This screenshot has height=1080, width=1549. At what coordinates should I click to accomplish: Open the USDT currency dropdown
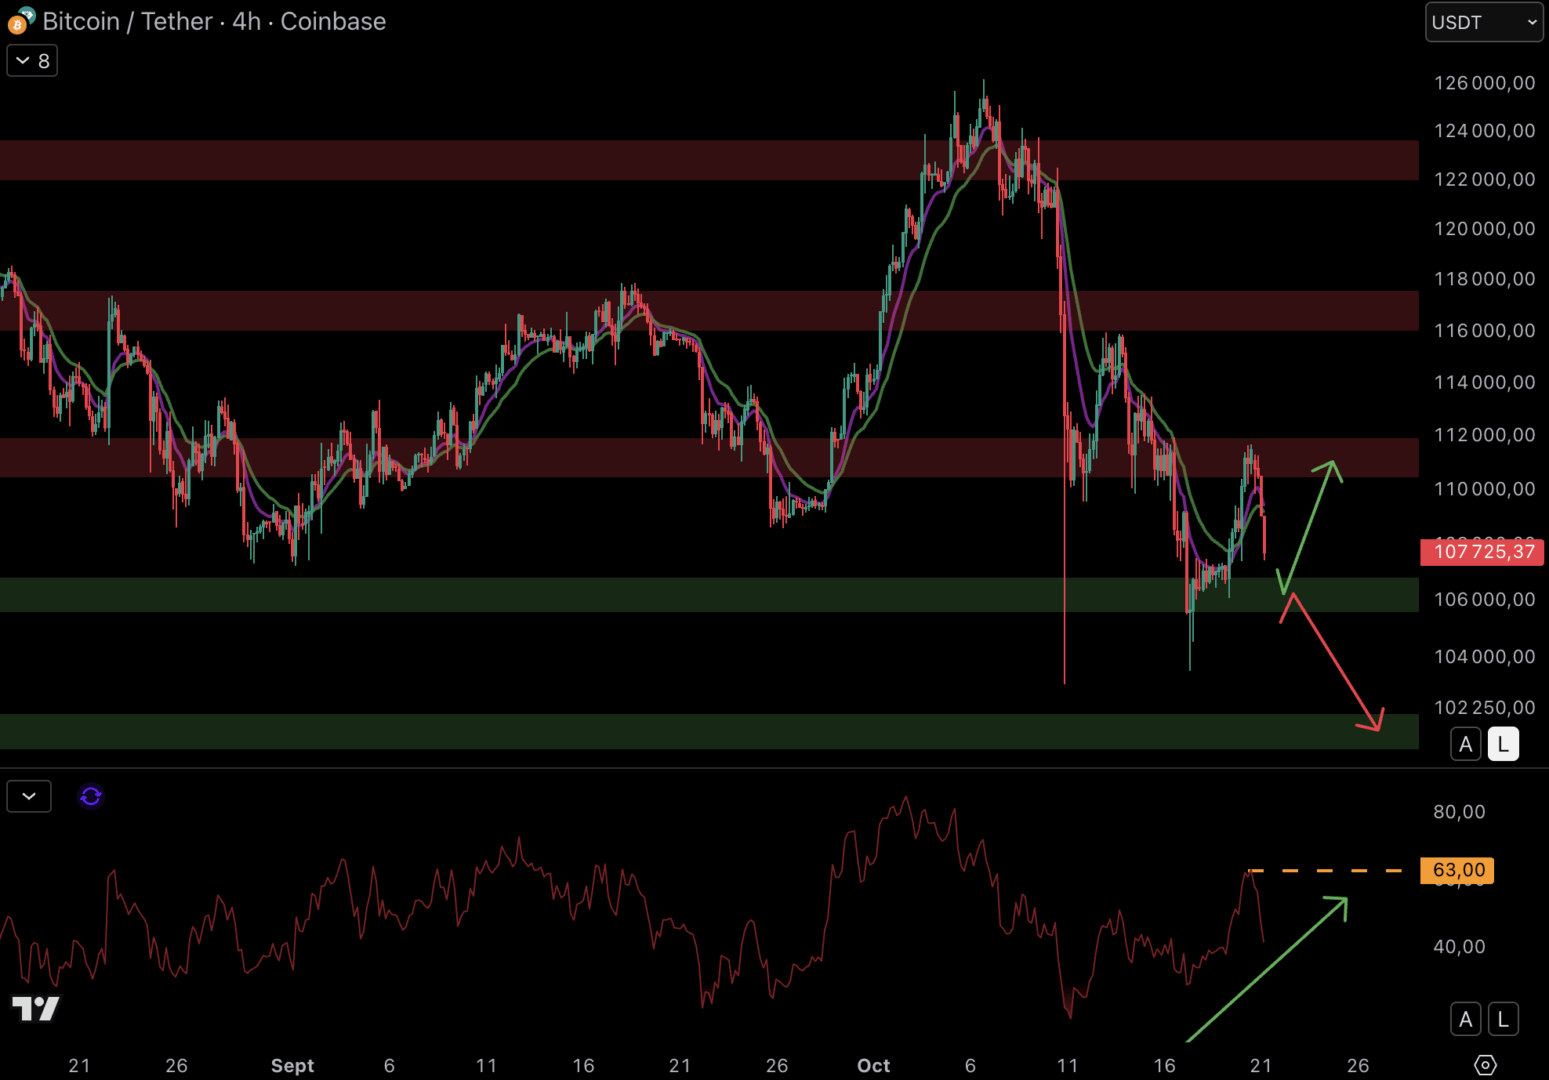[1484, 22]
